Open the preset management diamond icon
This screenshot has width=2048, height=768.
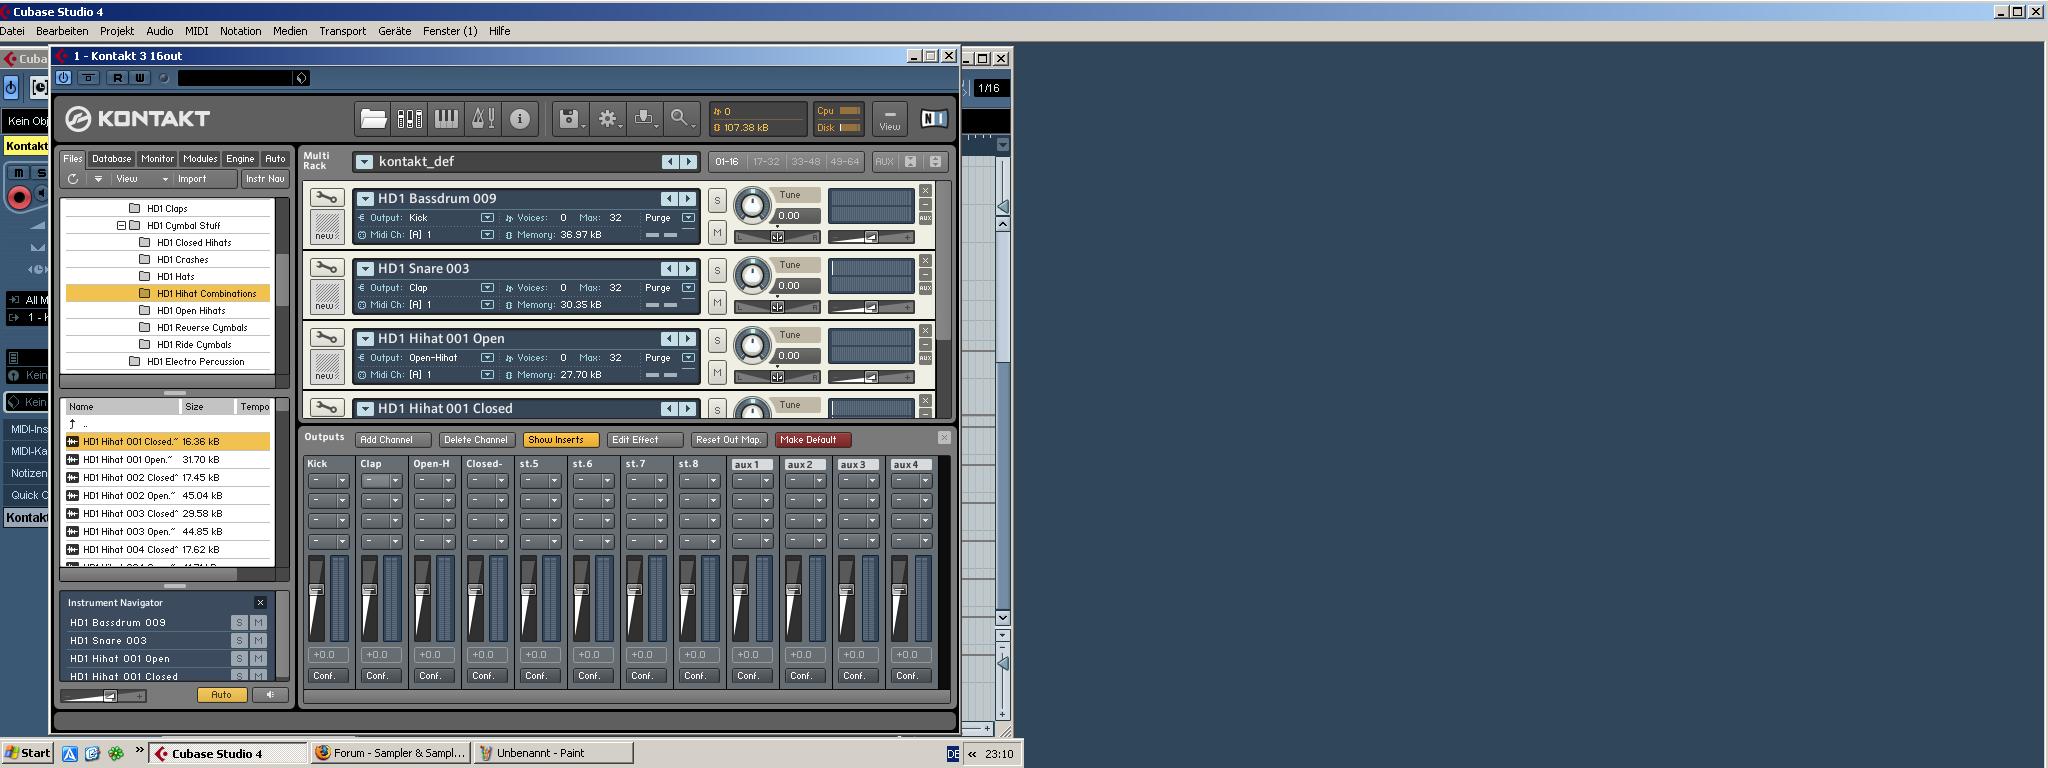coord(302,78)
